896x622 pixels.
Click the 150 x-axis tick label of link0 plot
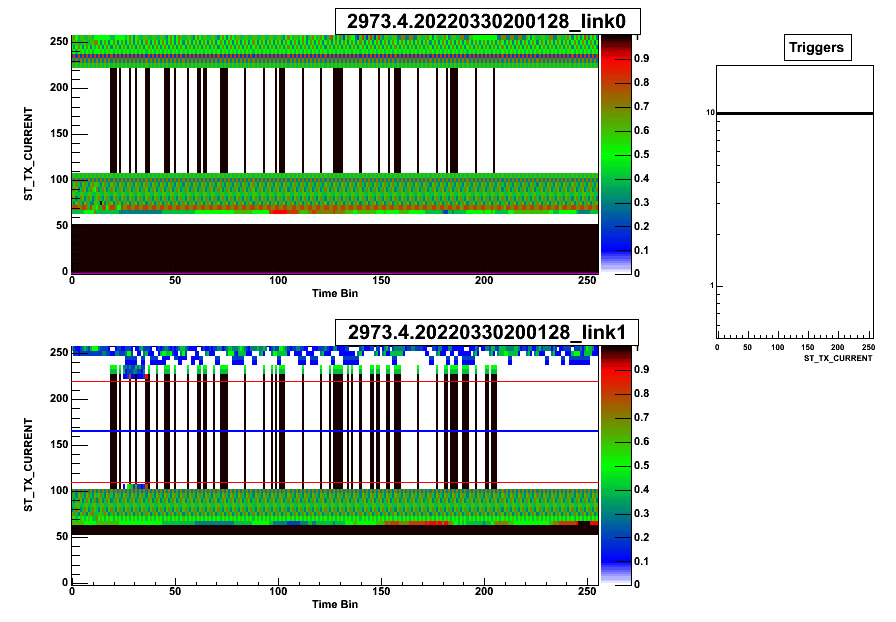(x=381, y=280)
